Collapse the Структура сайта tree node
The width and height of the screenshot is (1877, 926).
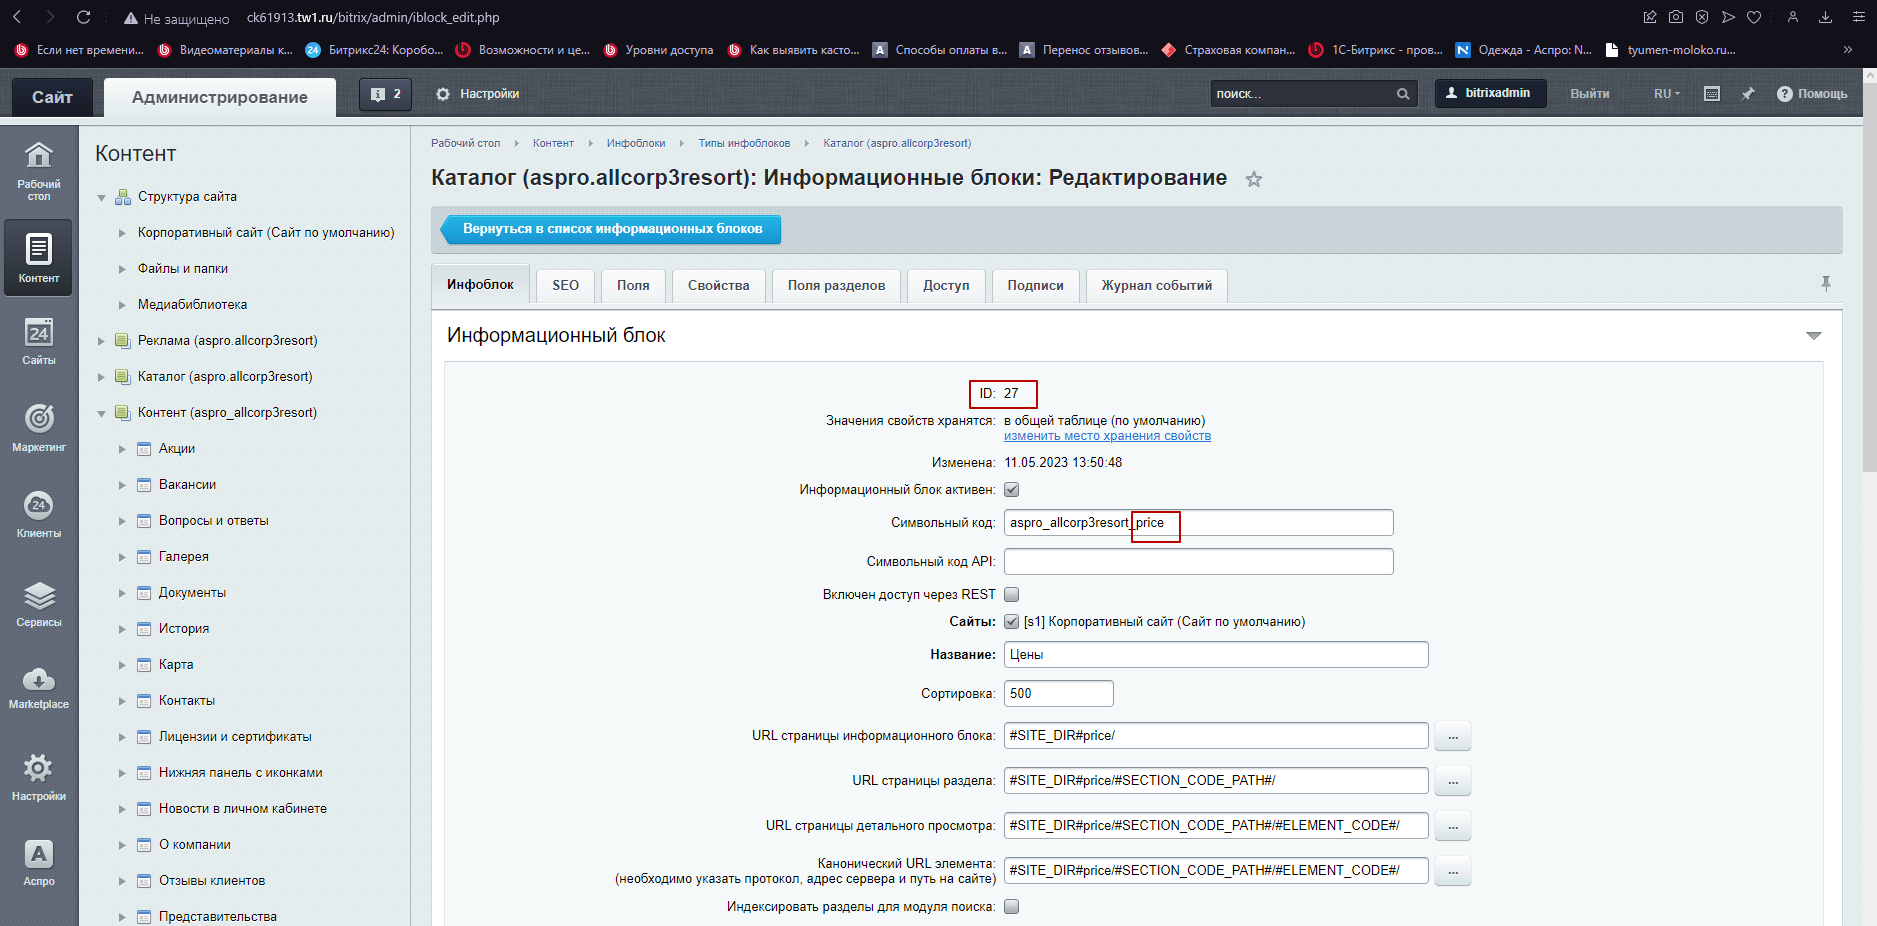pyautogui.click(x=101, y=198)
